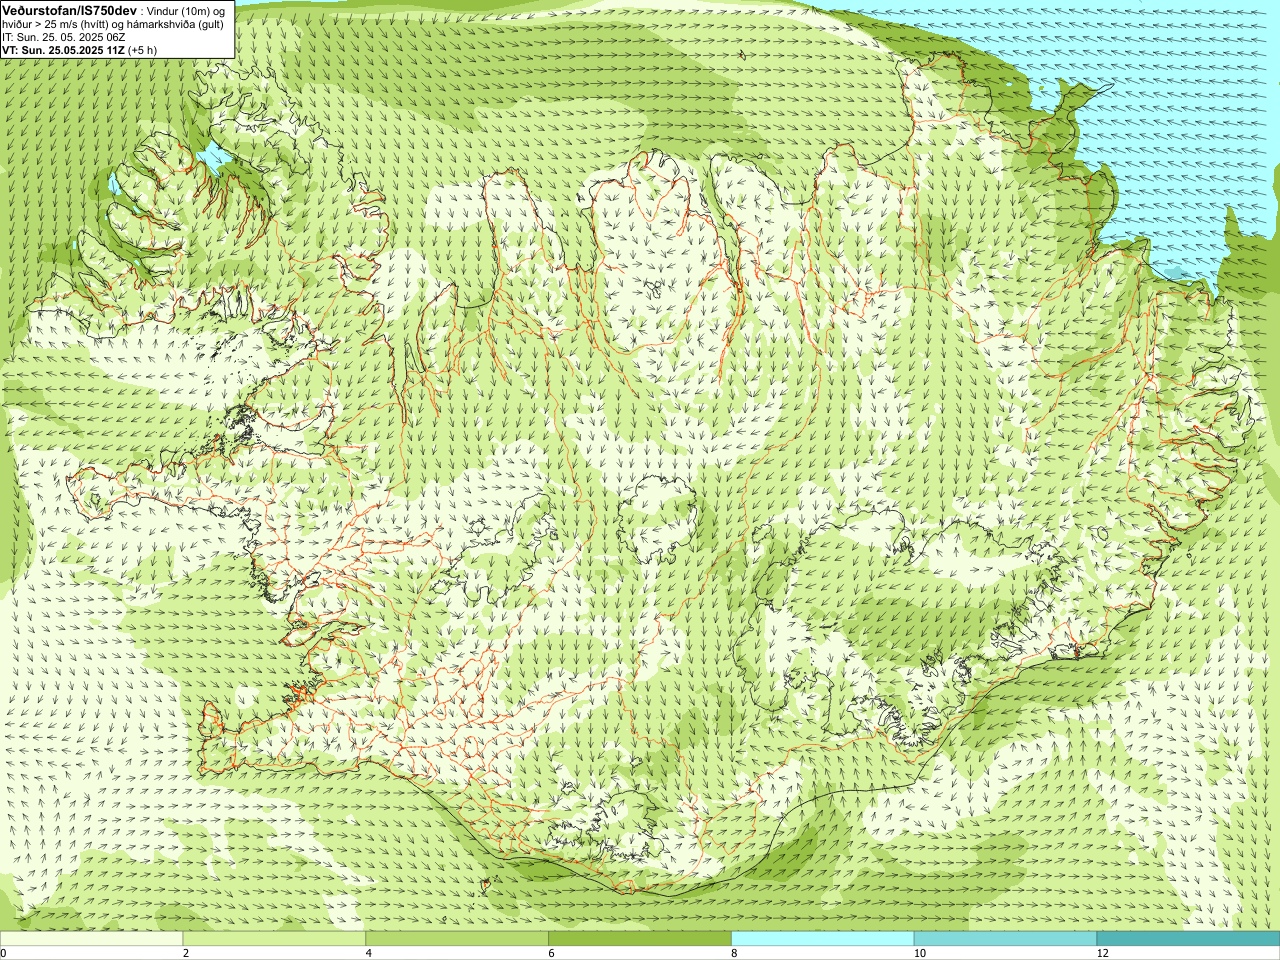Click the 'IT: Sun. 25. 05. 2025 06Z' line
This screenshot has height=960, width=1280.
pos(64,37)
